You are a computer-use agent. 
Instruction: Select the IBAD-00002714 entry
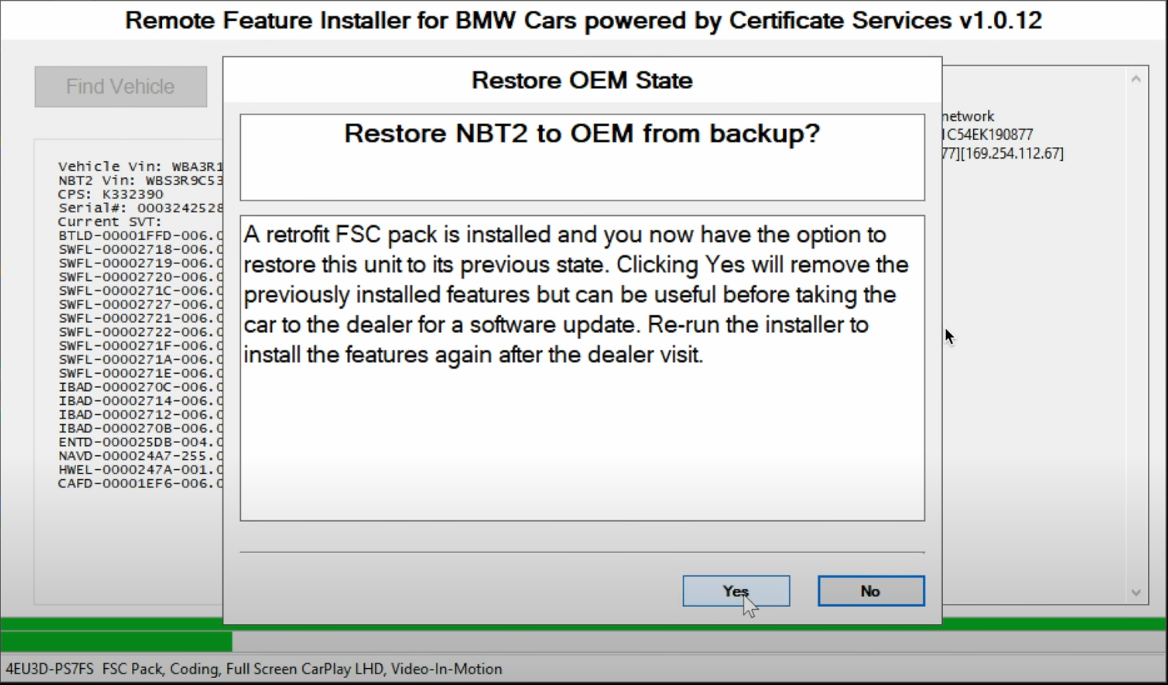click(x=141, y=401)
